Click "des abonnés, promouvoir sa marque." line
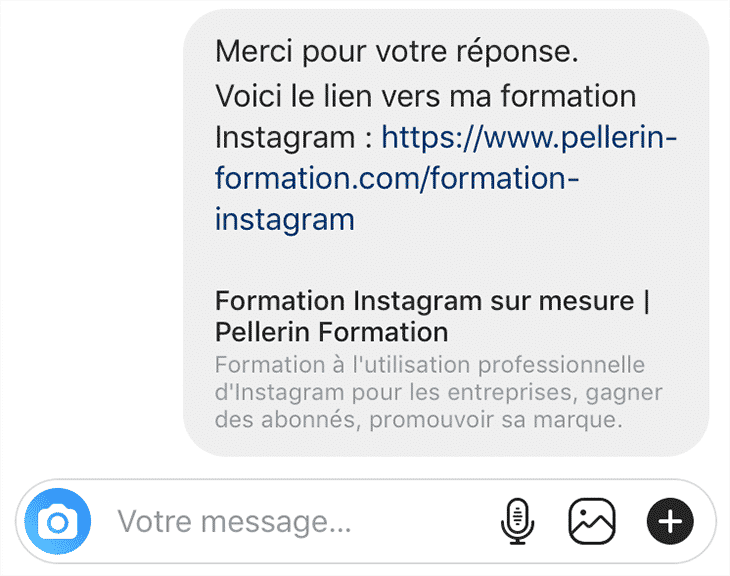This screenshot has height=576, width=730. tap(418, 420)
